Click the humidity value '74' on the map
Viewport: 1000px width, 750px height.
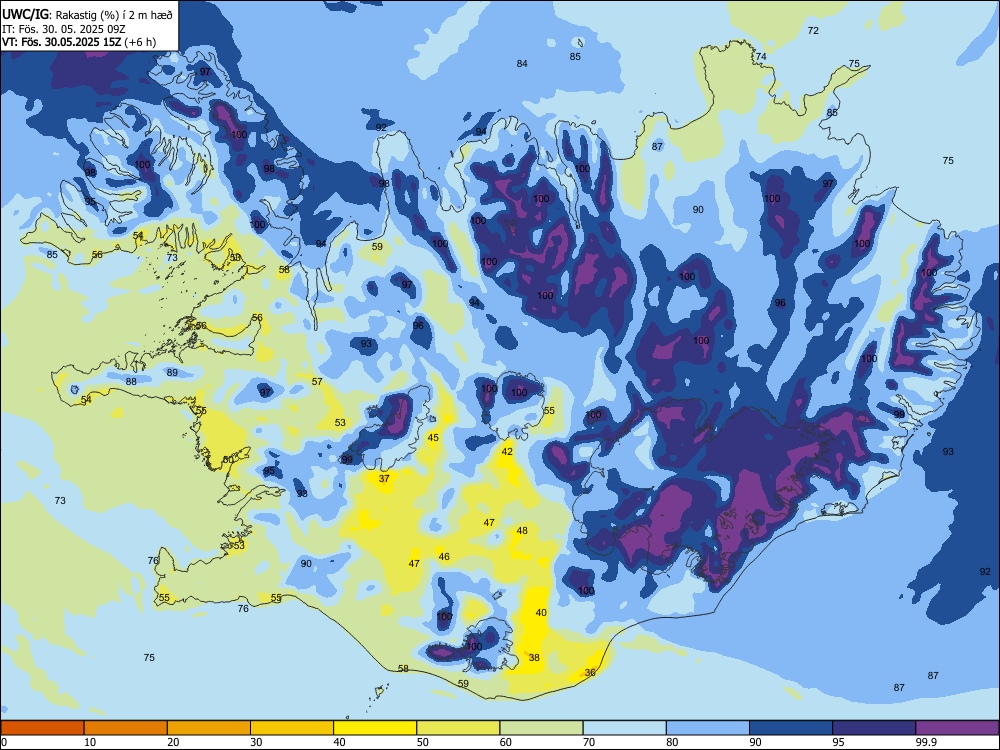(761, 57)
